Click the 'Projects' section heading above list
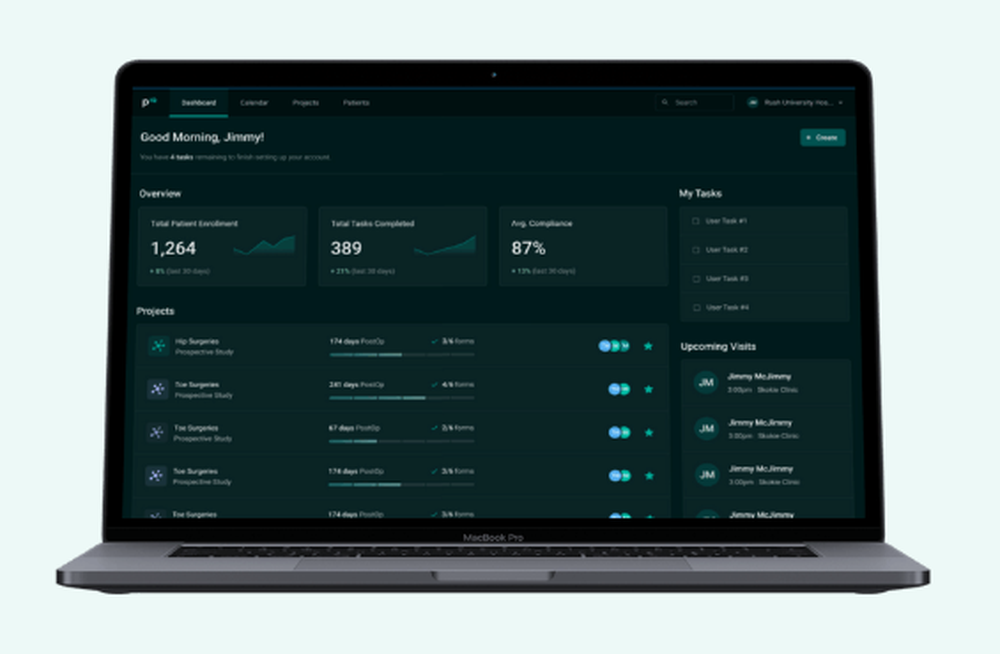This screenshot has width=1000, height=654. coord(155,311)
